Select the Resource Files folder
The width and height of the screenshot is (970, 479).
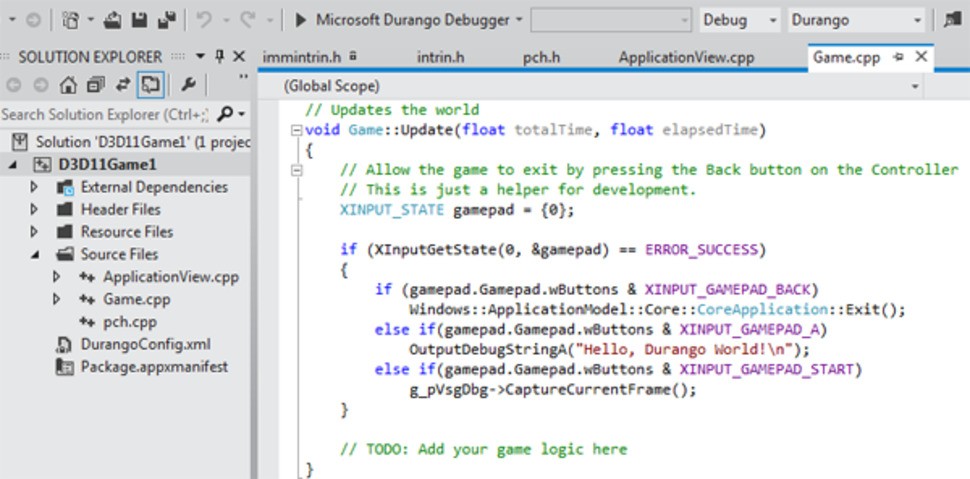(127, 231)
